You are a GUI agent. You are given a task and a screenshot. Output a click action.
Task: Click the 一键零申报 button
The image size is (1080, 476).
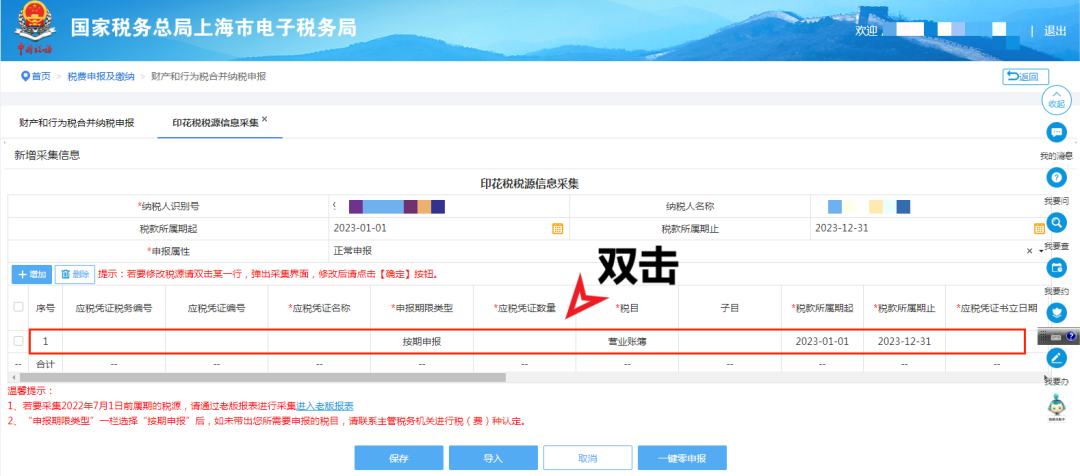click(x=682, y=458)
